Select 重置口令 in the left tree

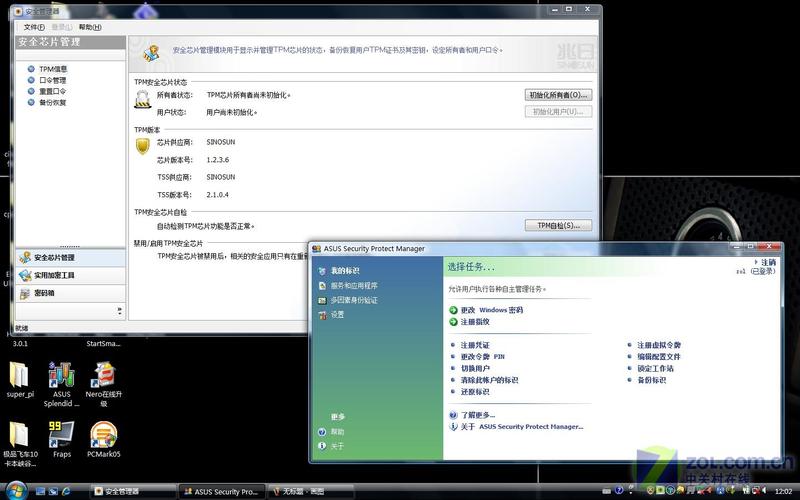53,91
